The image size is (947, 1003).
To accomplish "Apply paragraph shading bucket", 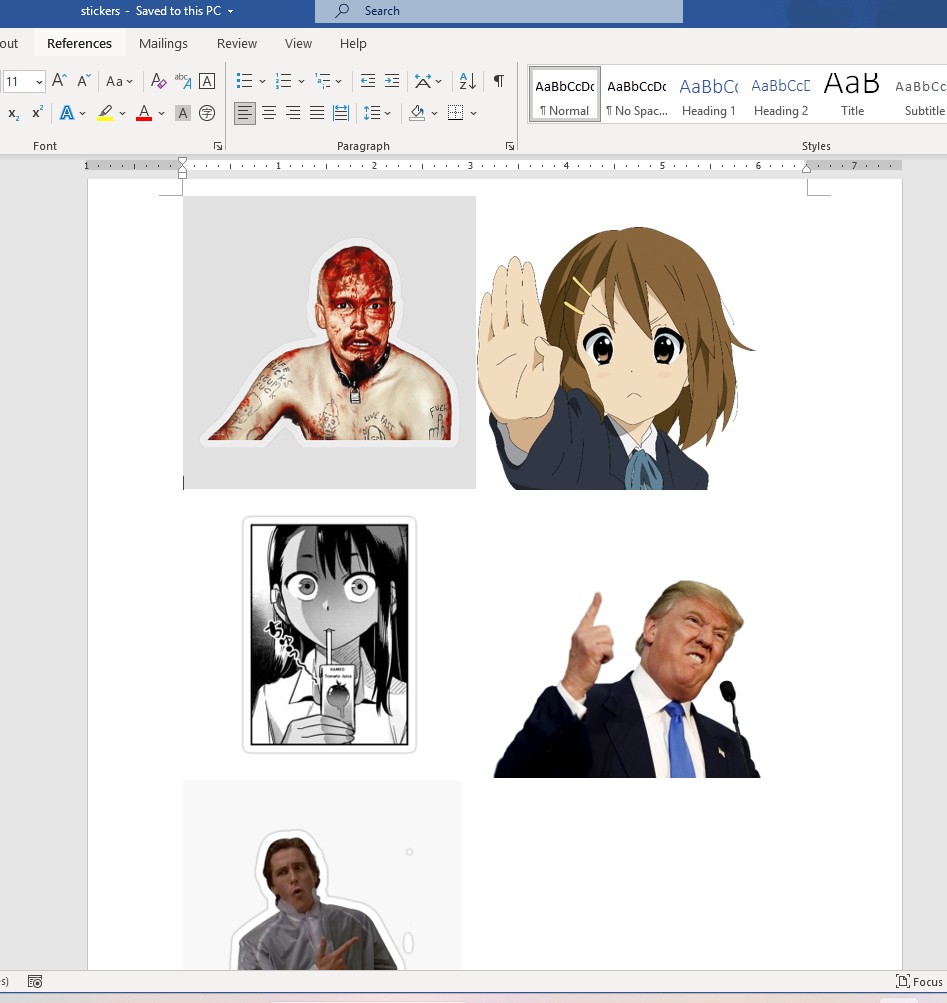I will (417, 113).
